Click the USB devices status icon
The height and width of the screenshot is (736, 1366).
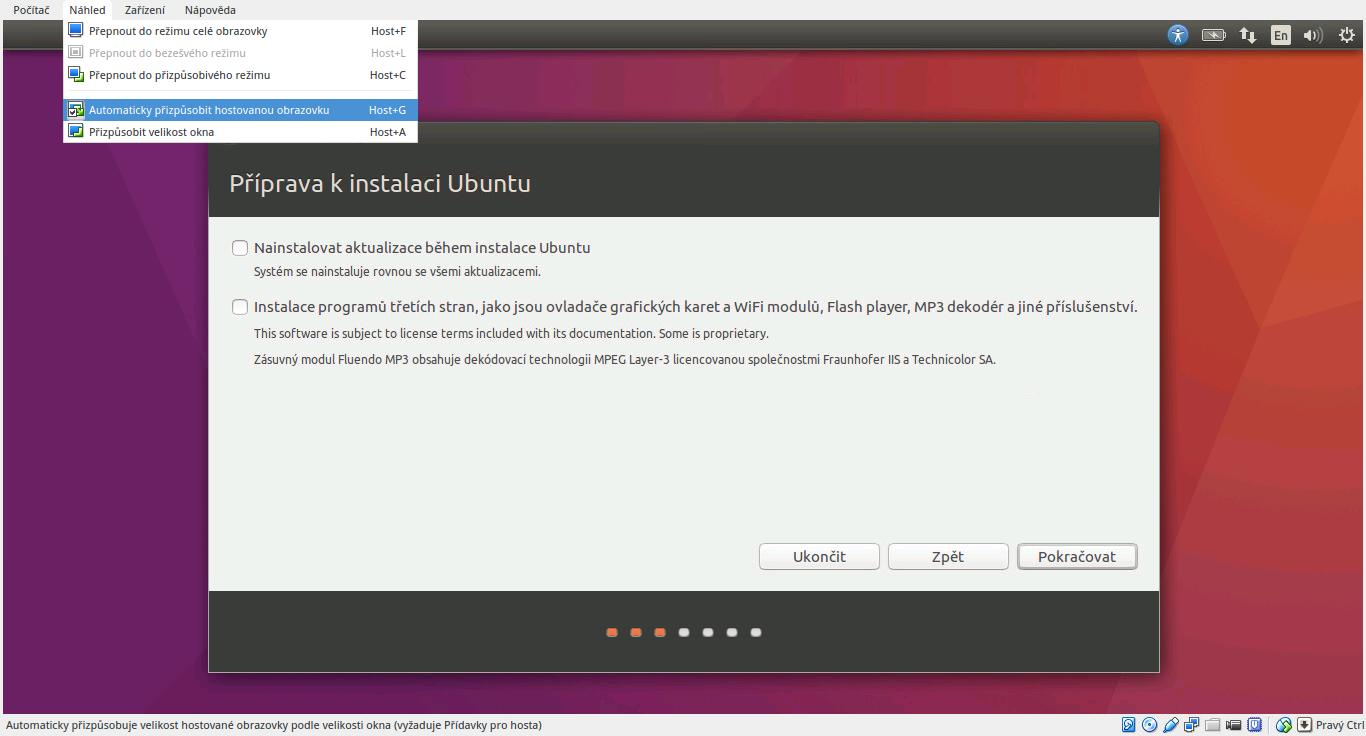(1170, 725)
